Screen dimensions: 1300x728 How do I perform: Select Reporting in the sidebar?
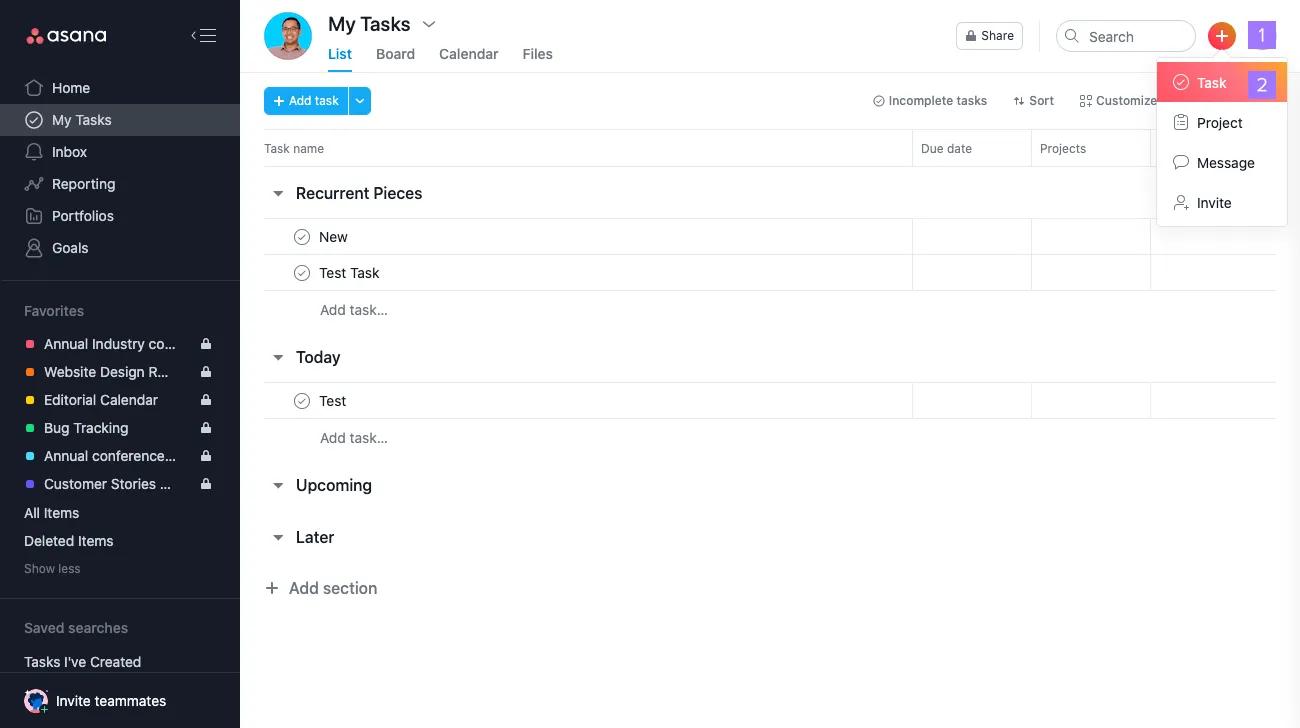point(83,184)
